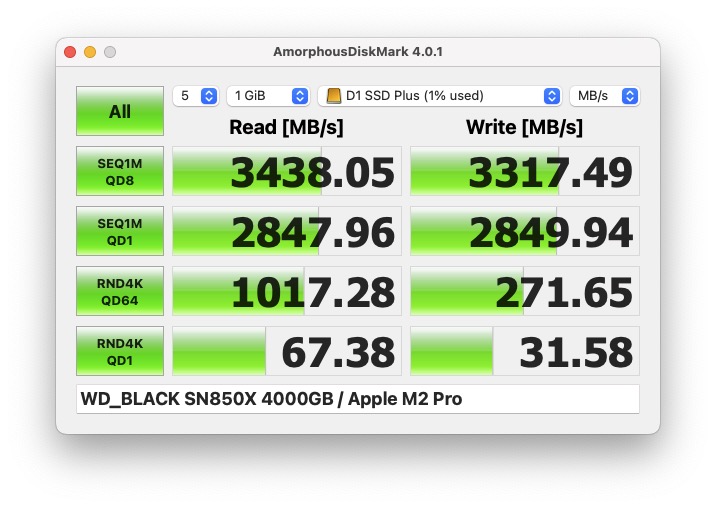Click the RND4K QD64 write result 271.65

coord(525,291)
